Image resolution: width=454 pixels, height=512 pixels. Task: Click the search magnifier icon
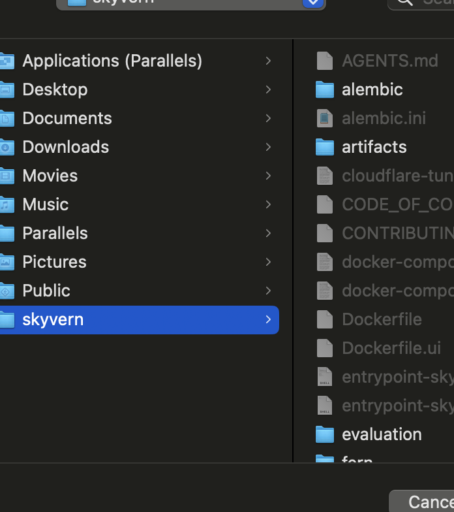(405, 2)
